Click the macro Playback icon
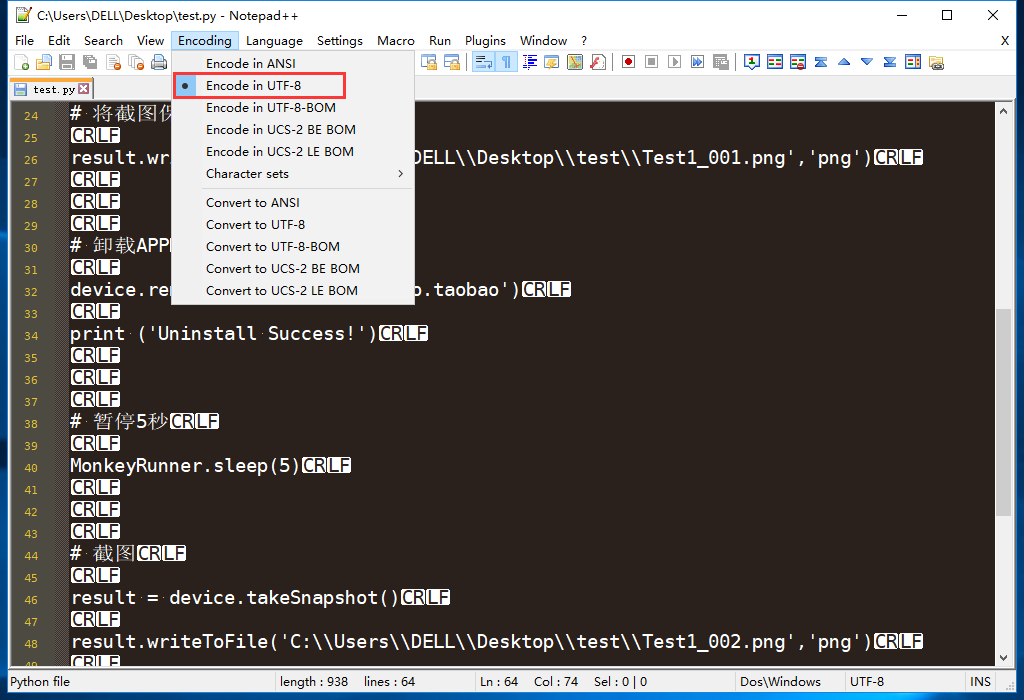 coord(675,63)
